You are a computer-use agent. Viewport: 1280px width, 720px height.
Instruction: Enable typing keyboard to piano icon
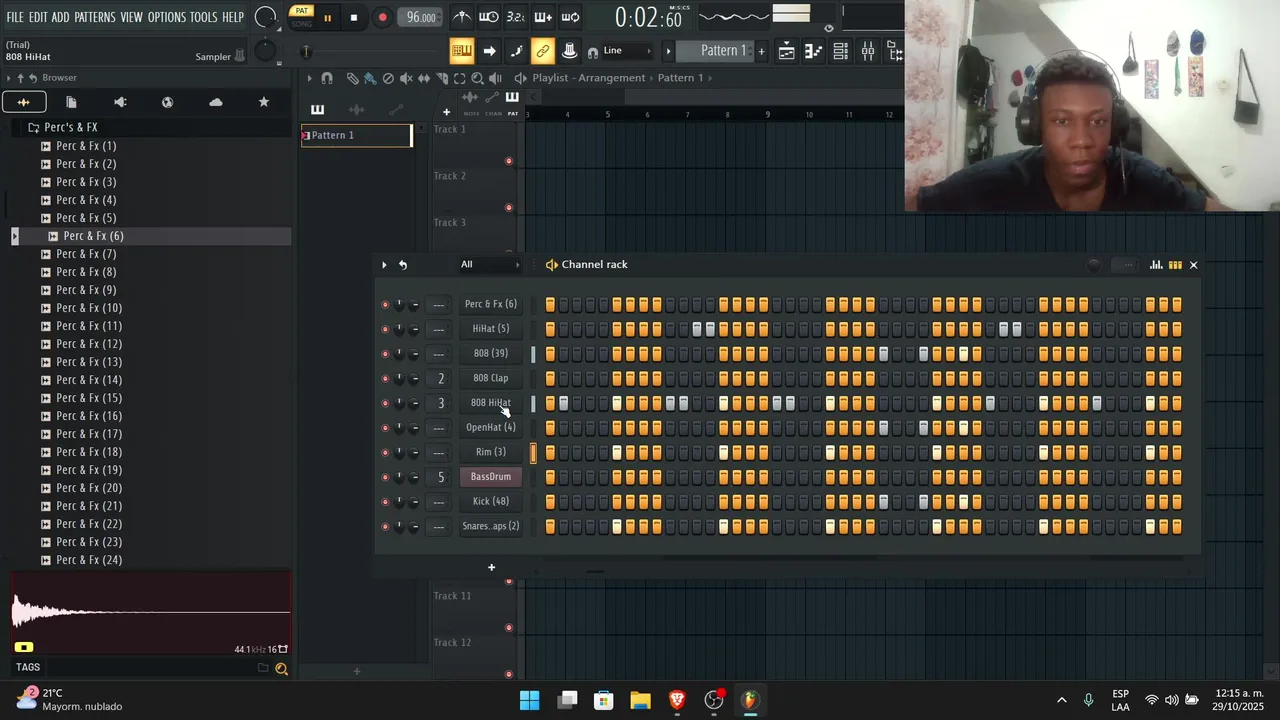coord(461,51)
